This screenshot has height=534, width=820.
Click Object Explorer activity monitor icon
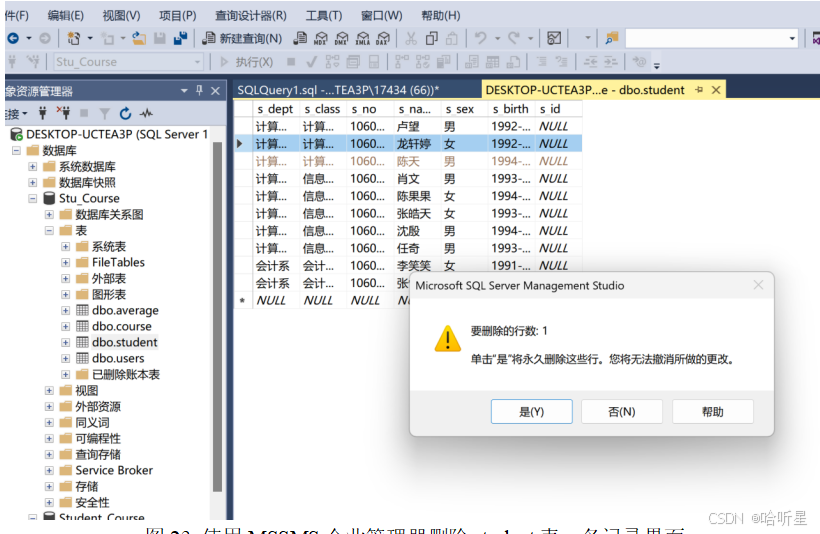(146, 113)
